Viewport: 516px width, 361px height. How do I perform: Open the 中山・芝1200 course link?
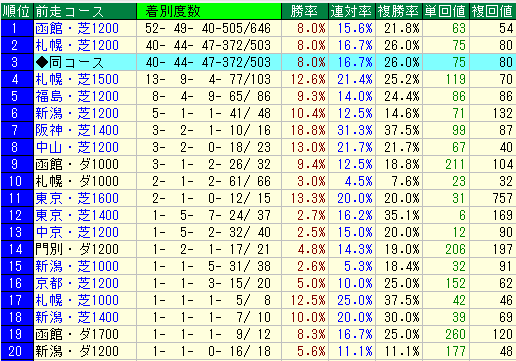point(77,147)
